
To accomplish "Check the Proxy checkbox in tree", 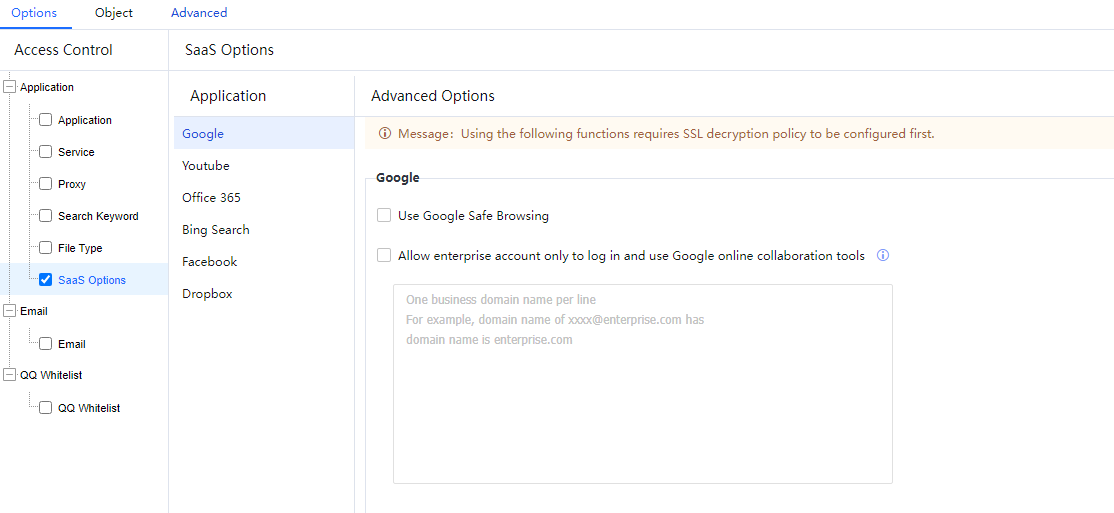I will tap(45, 184).
